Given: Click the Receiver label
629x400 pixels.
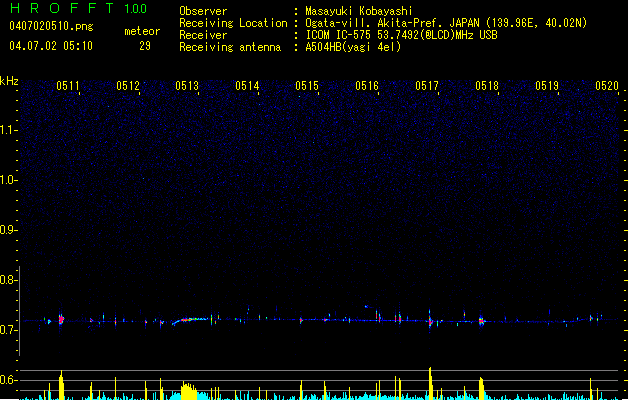Looking at the screenshot, I should point(203,35).
